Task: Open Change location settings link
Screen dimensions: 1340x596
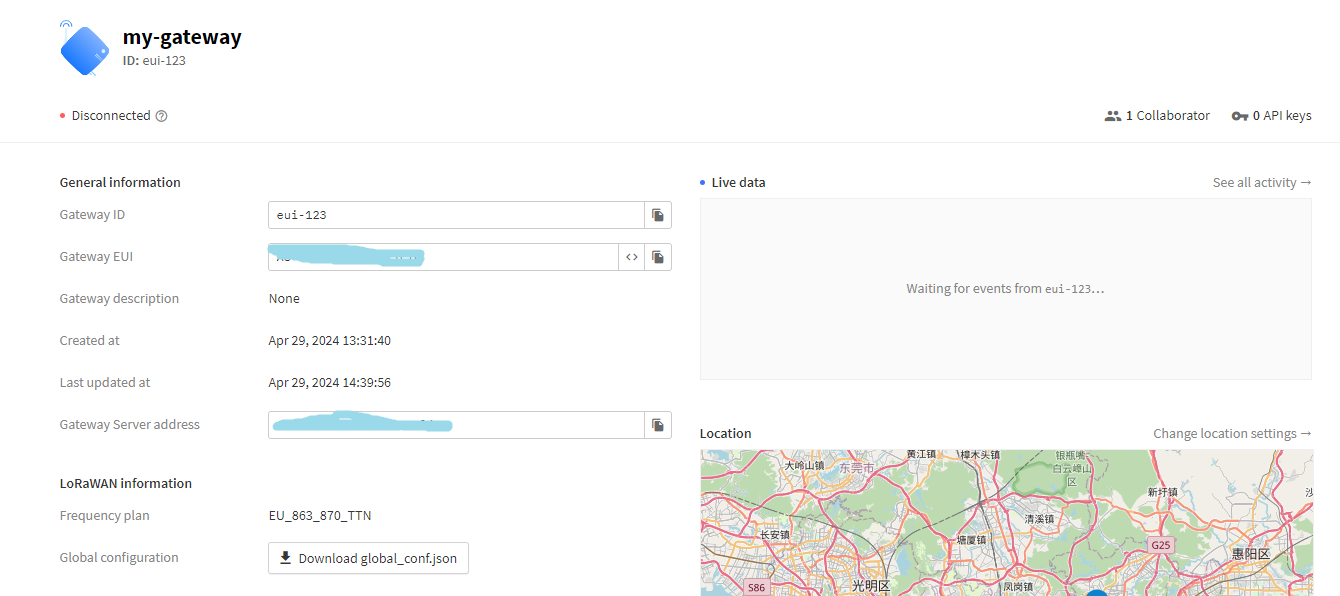Action: tap(1232, 434)
